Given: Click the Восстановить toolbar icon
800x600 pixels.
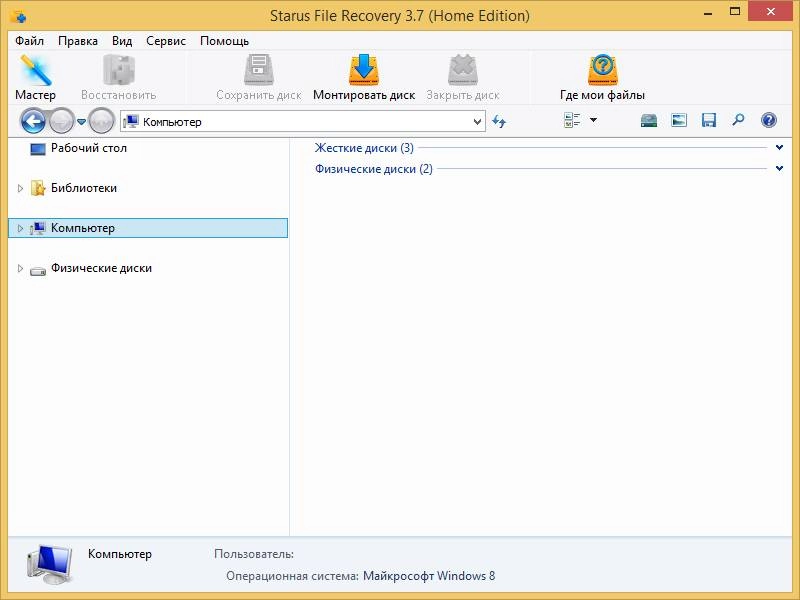Looking at the screenshot, I should (118, 78).
